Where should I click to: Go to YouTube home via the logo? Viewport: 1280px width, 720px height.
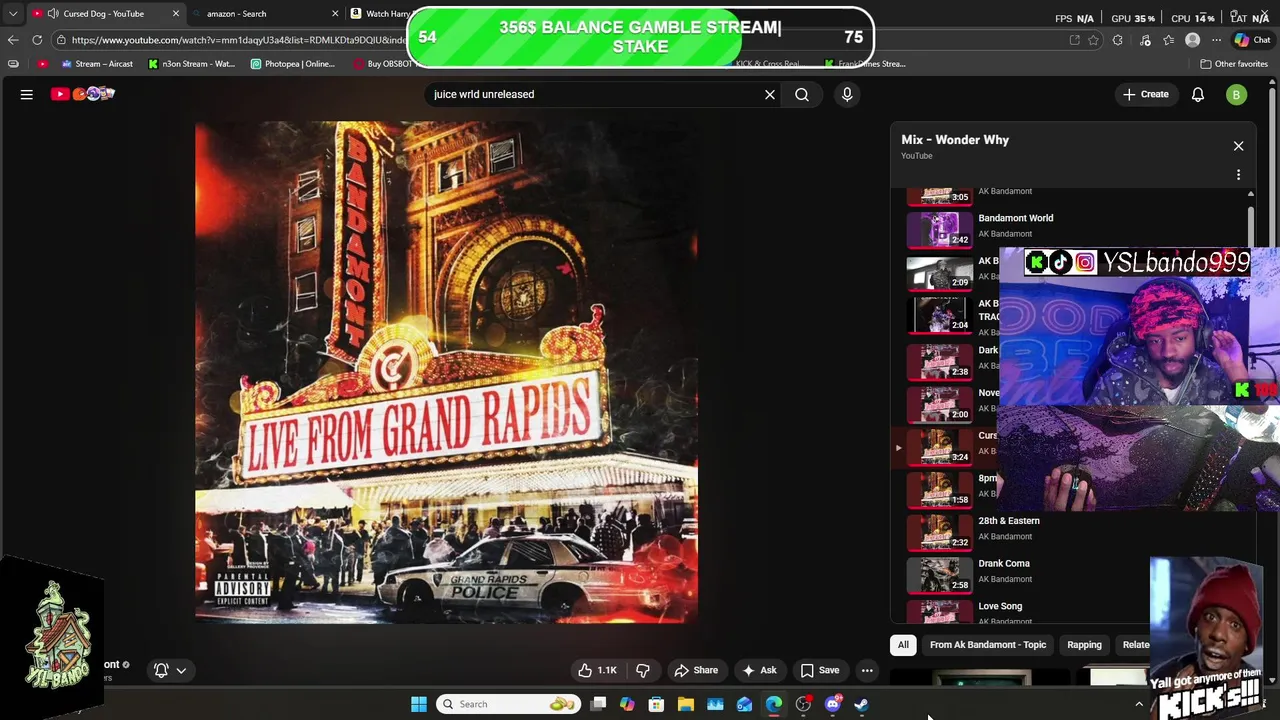pos(83,94)
